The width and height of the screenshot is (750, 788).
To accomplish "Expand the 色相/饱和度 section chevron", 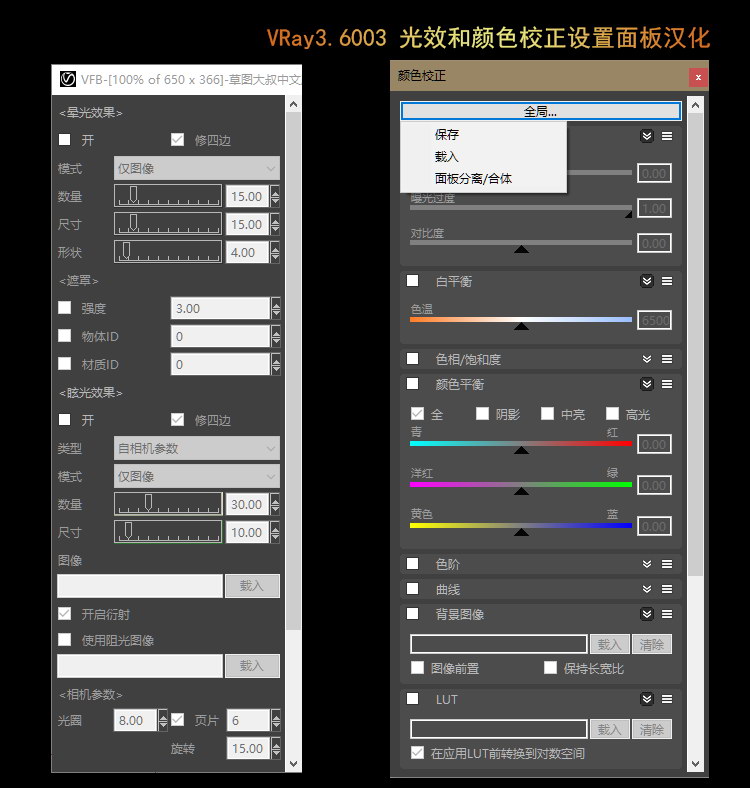I will pyautogui.click(x=647, y=359).
